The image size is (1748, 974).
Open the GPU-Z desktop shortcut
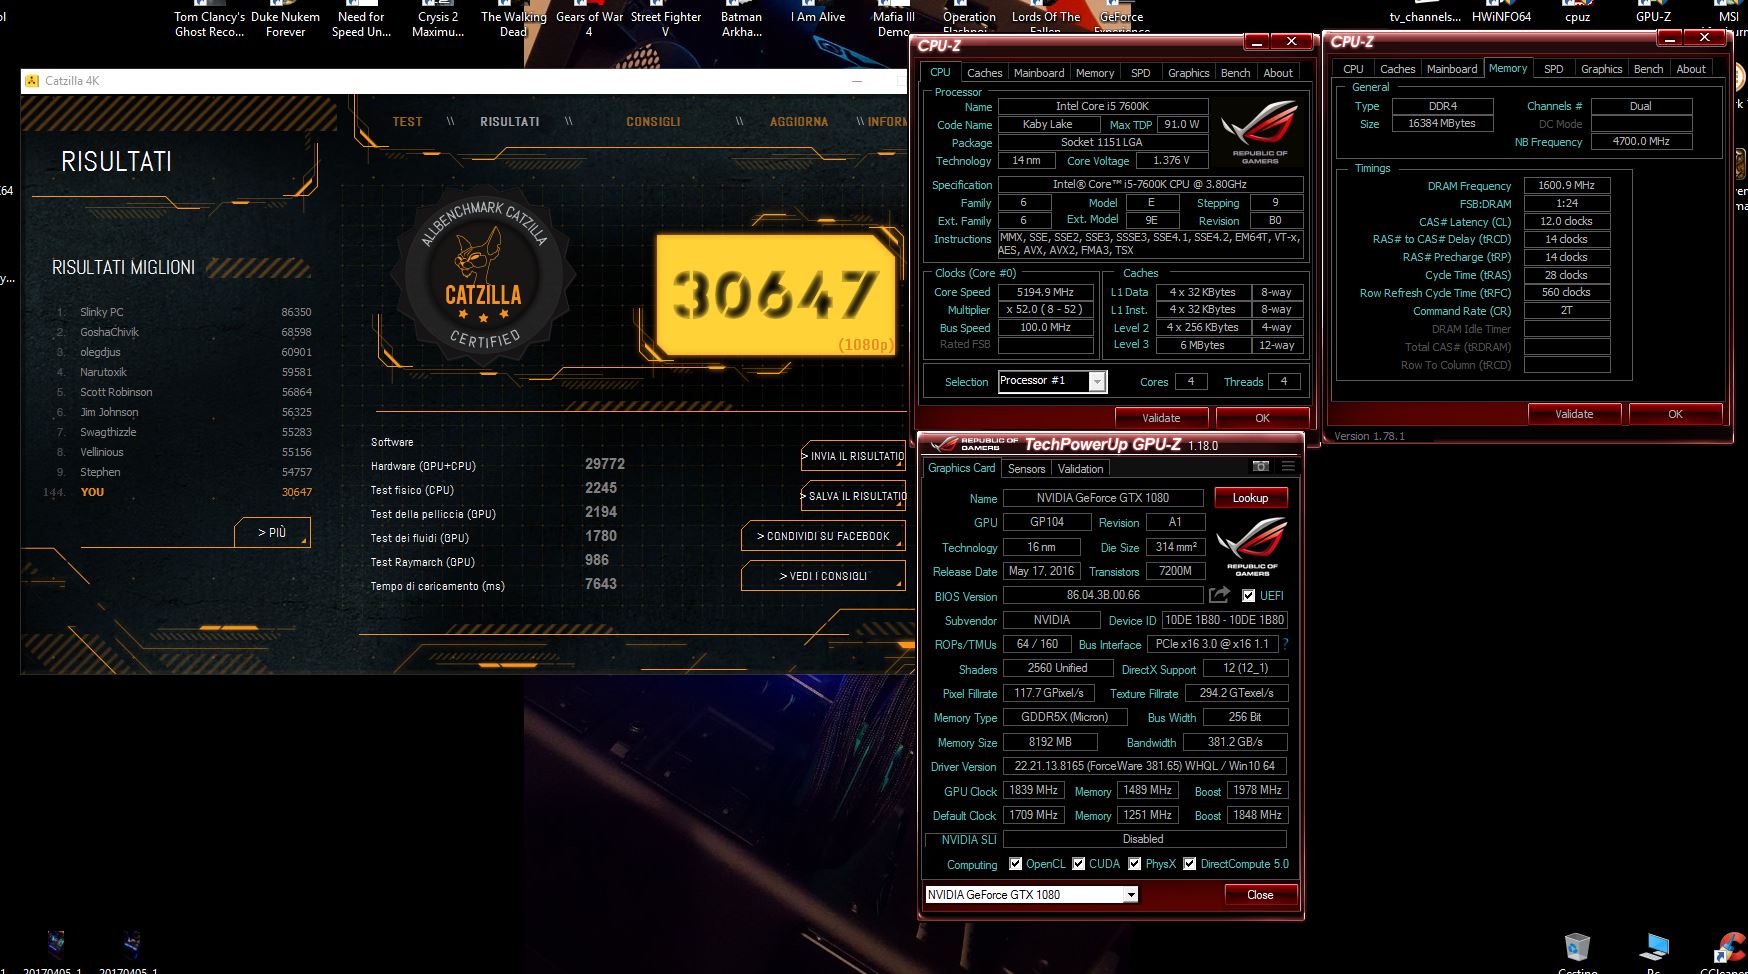coord(1653,14)
